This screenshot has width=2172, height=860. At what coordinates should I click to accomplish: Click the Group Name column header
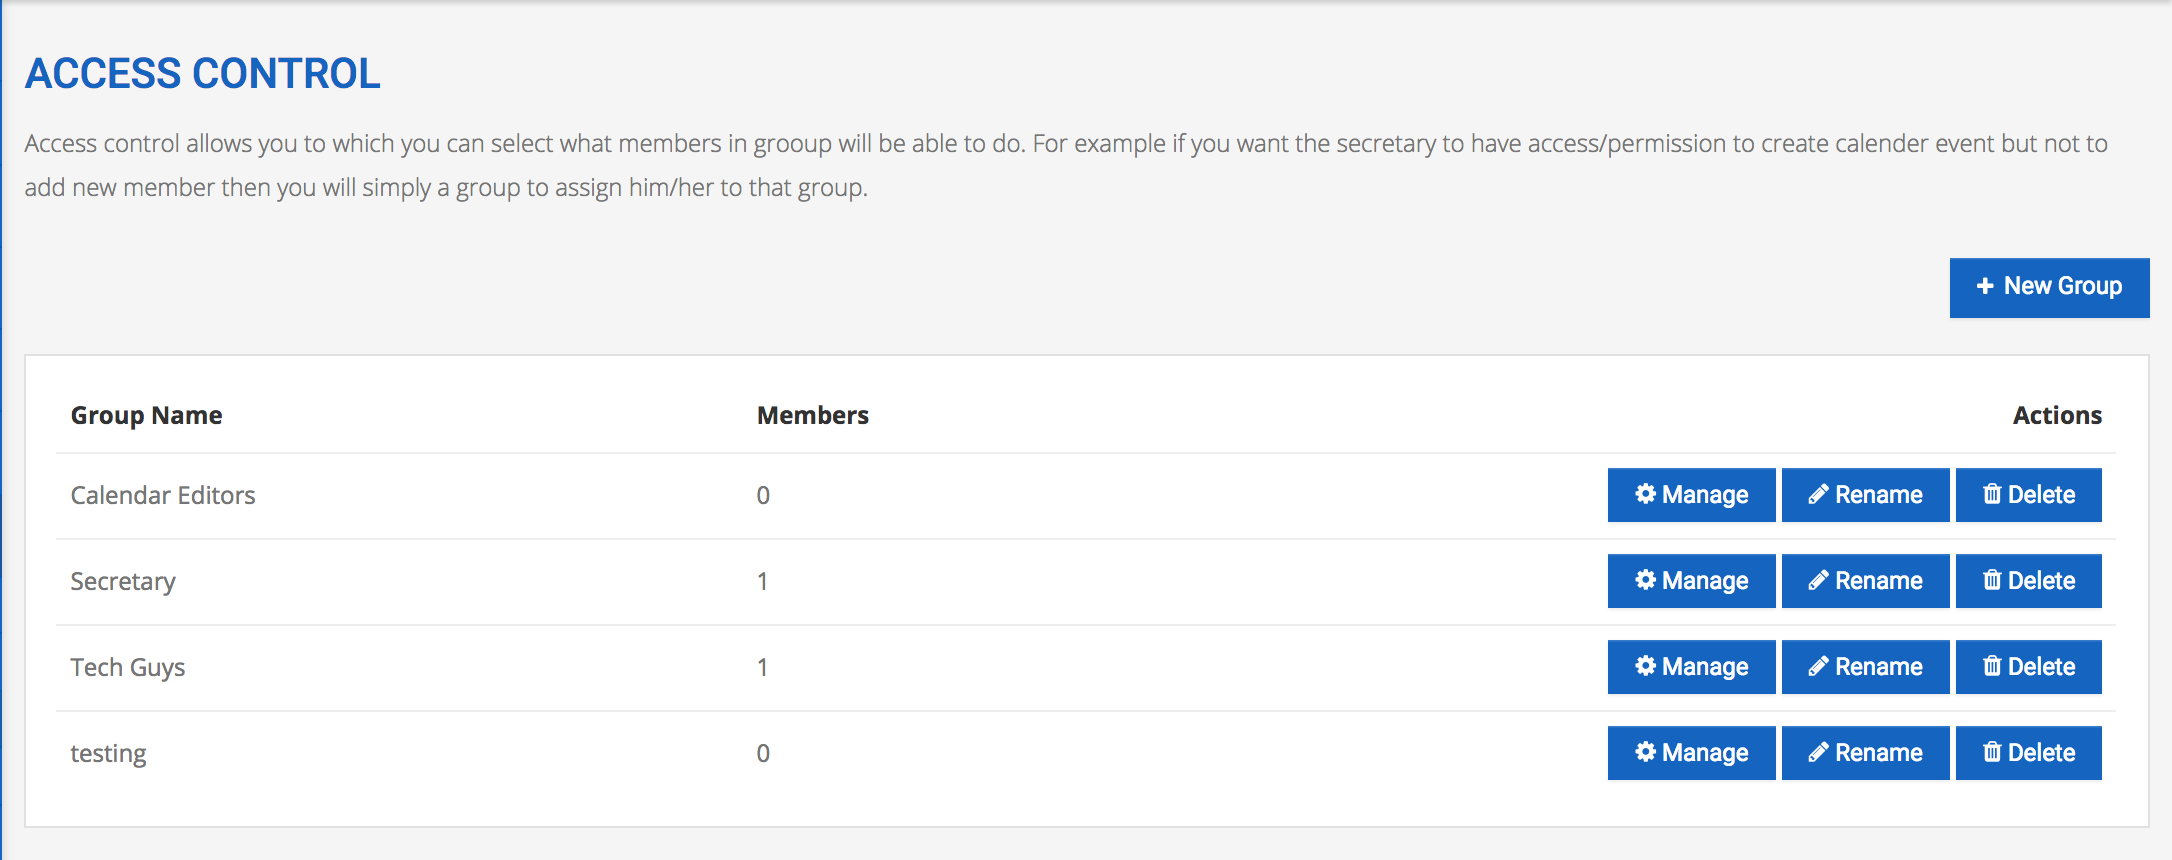(x=146, y=416)
